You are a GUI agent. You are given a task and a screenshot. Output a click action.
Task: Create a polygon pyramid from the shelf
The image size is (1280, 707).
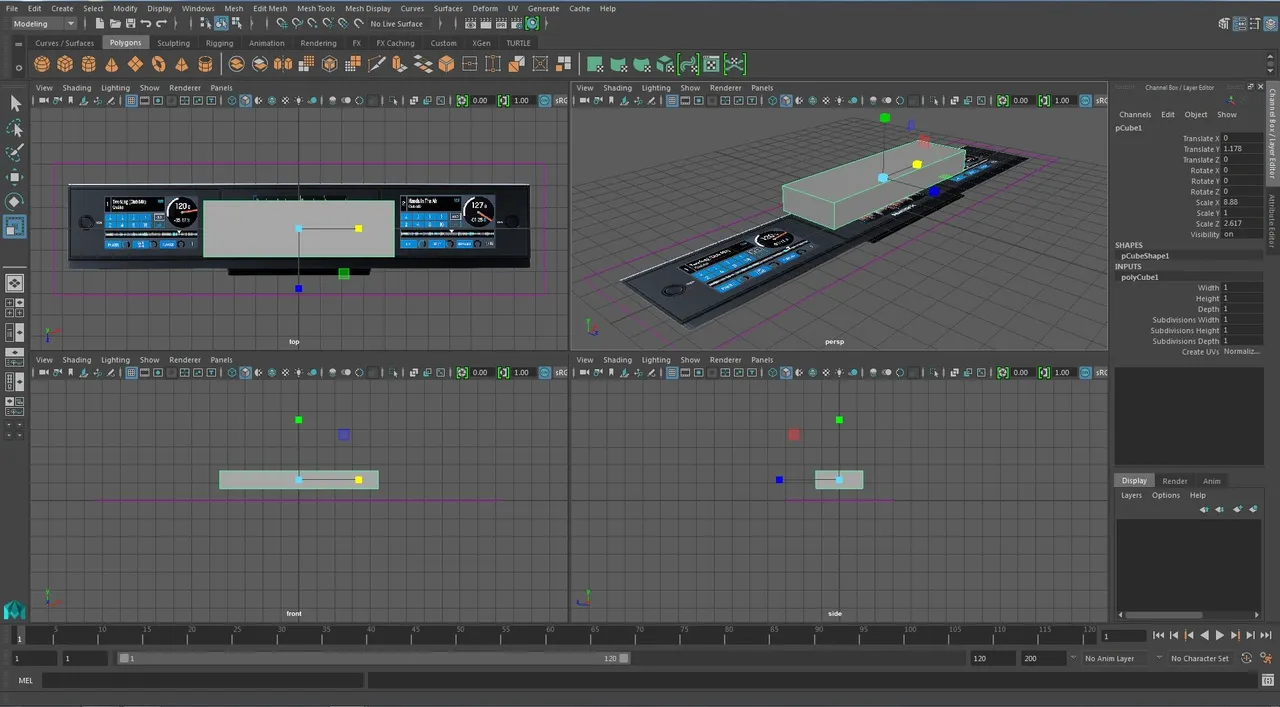click(x=181, y=64)
